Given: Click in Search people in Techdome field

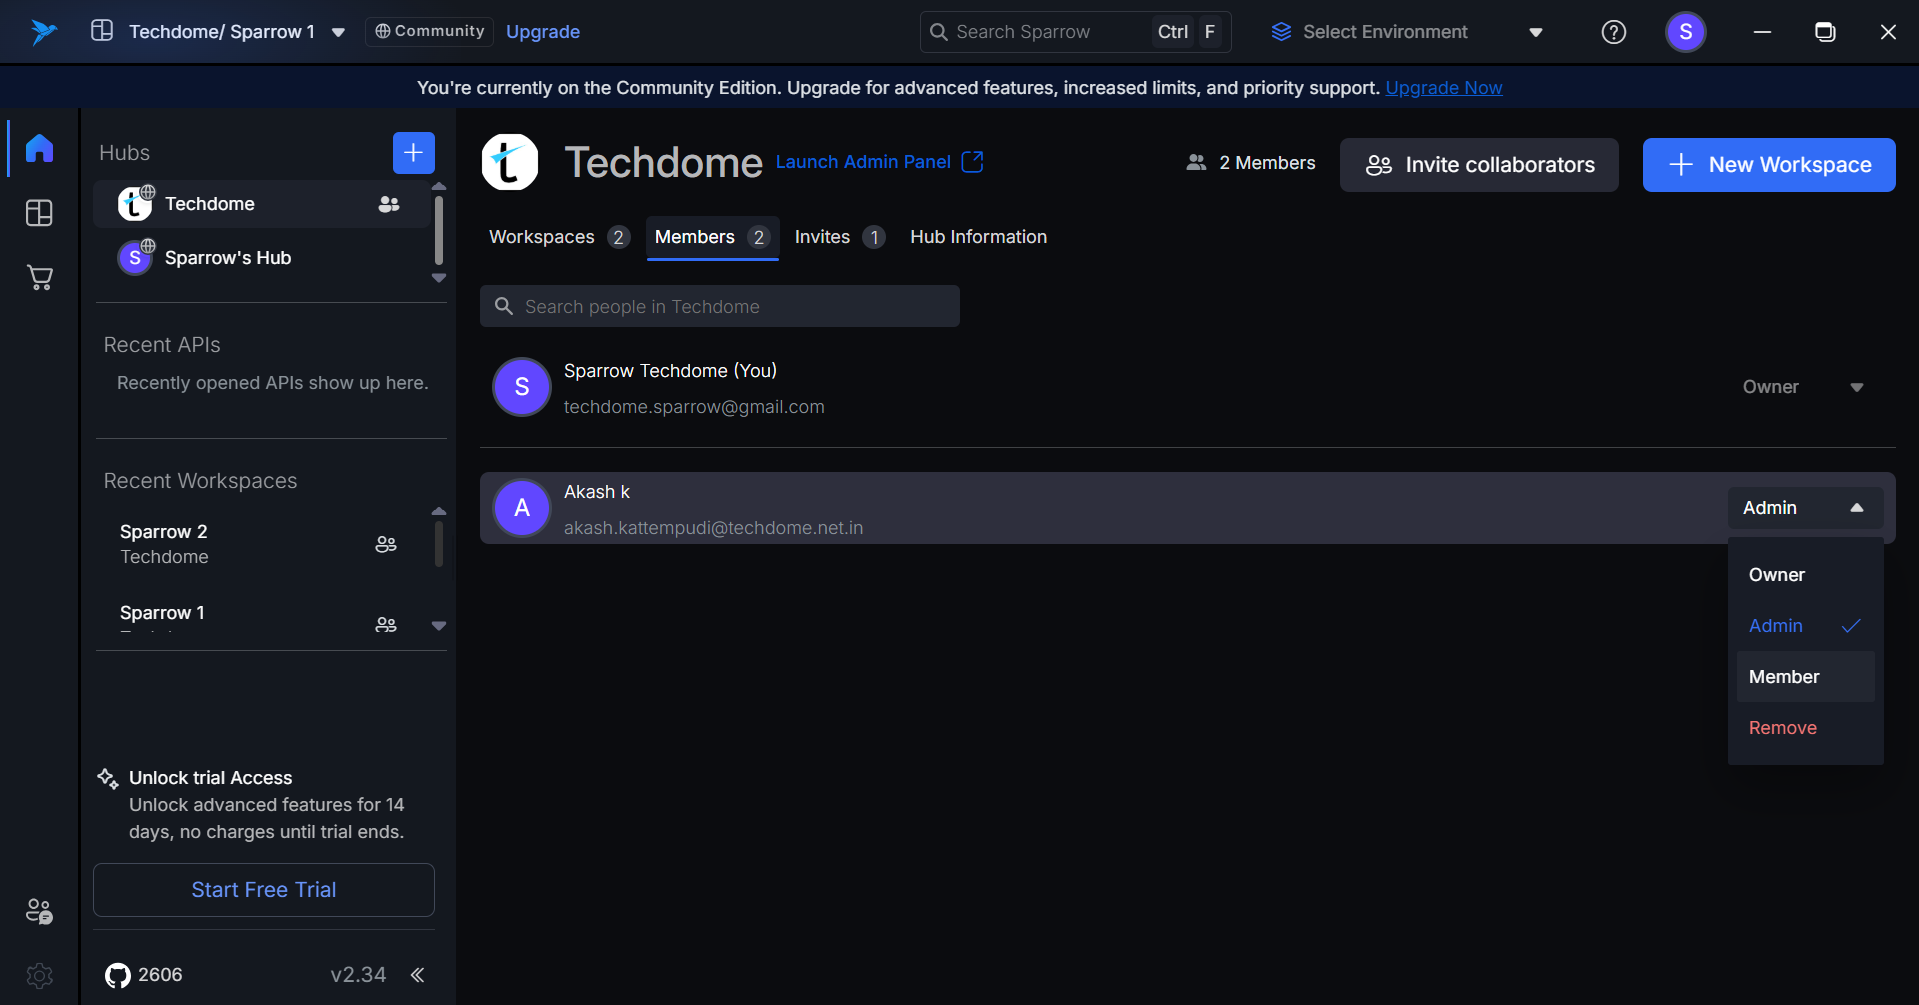Looking at the screenshot, I should pos(720,307).
